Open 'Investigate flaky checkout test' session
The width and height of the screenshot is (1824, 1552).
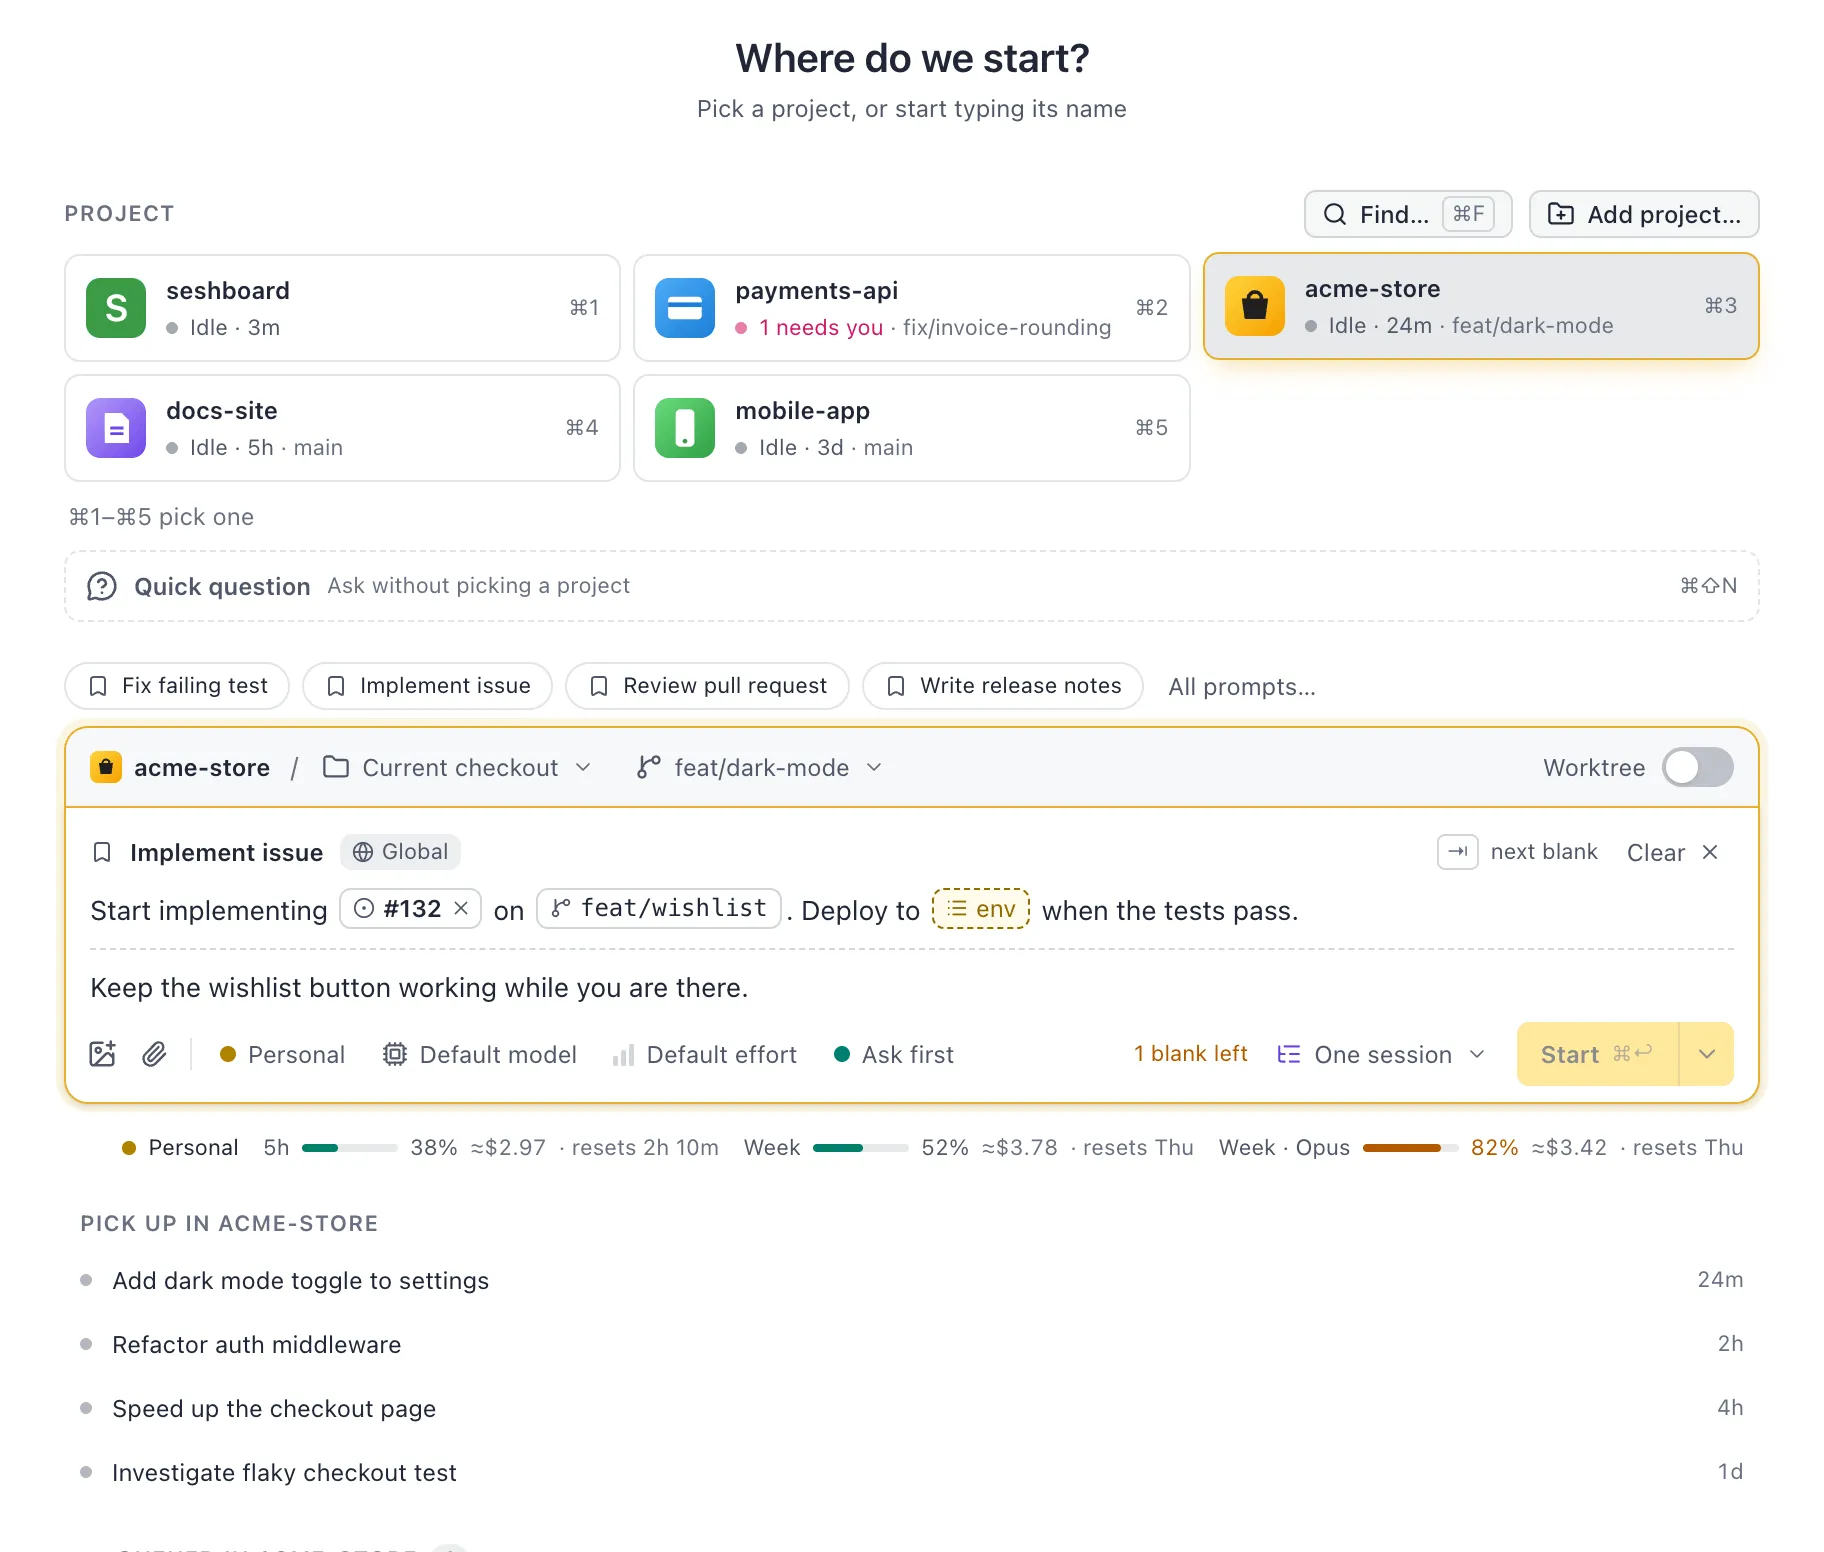[x=912, y=1472]
